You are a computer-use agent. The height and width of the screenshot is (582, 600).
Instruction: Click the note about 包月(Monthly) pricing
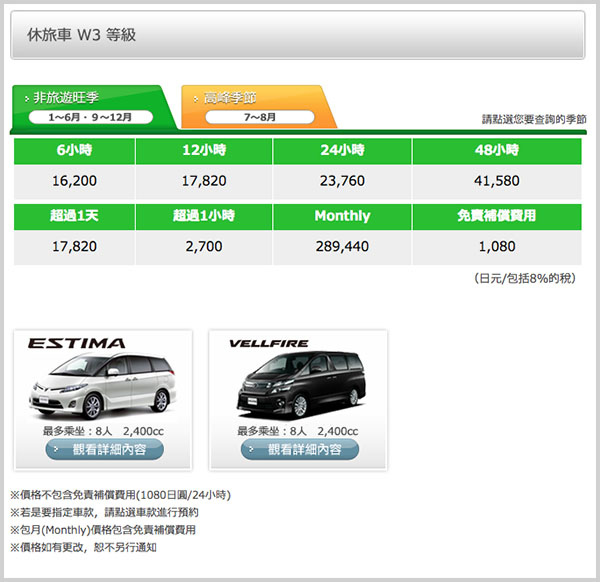tap(103, 530)
